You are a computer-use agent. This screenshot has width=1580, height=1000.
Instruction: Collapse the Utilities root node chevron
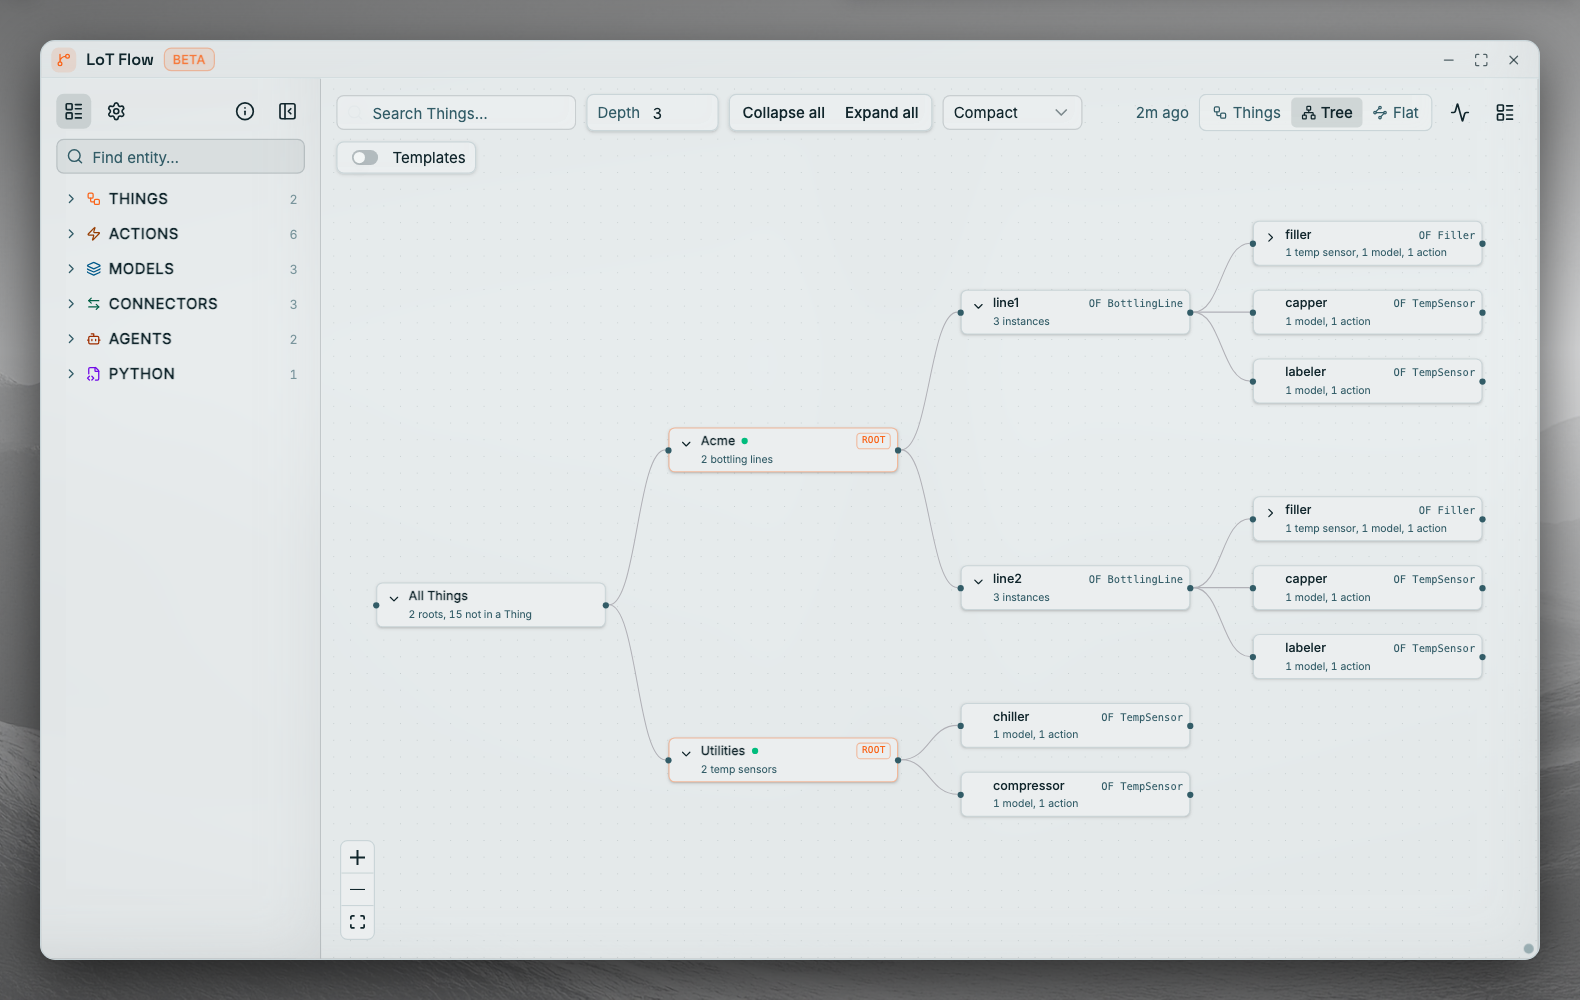point(686,753)
